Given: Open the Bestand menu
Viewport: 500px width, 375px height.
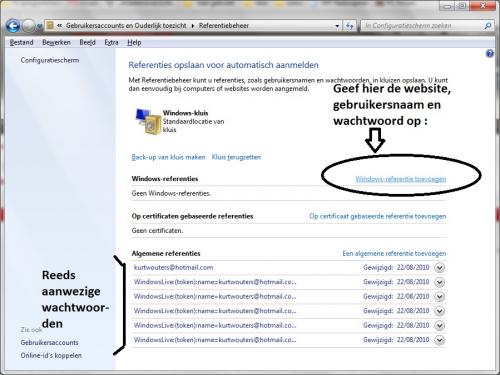Looking at the screenshot, I should point(22,42).
